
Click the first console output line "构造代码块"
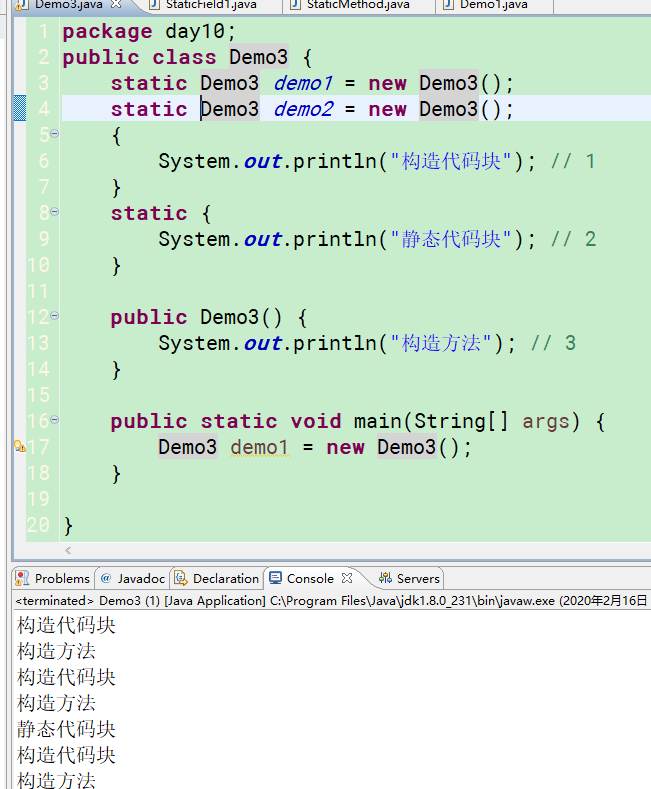click(66, 625)
